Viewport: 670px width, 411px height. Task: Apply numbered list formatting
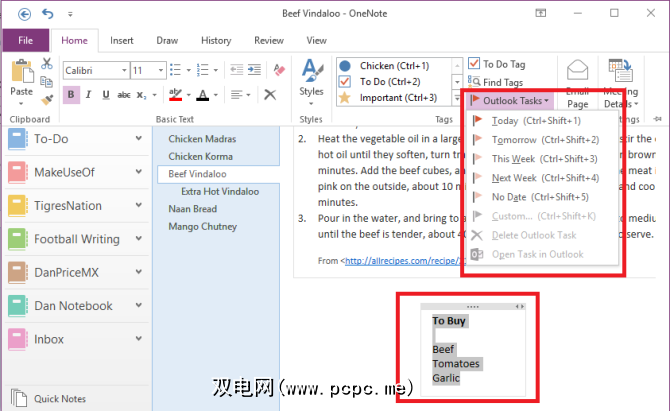tap(203, 70)
